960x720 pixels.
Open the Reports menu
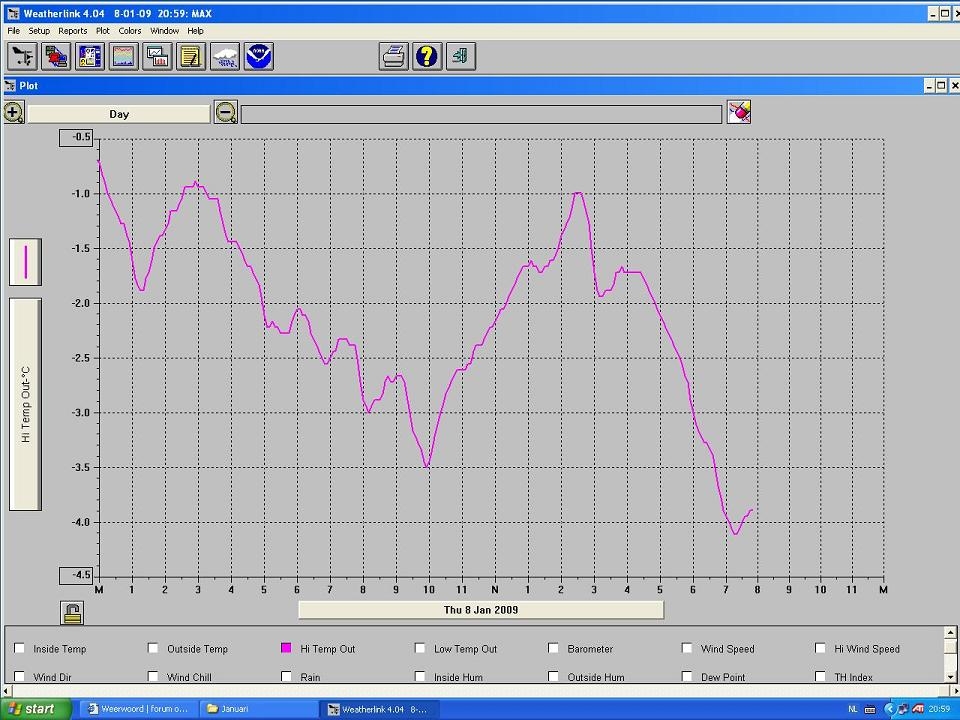[72, 31]
